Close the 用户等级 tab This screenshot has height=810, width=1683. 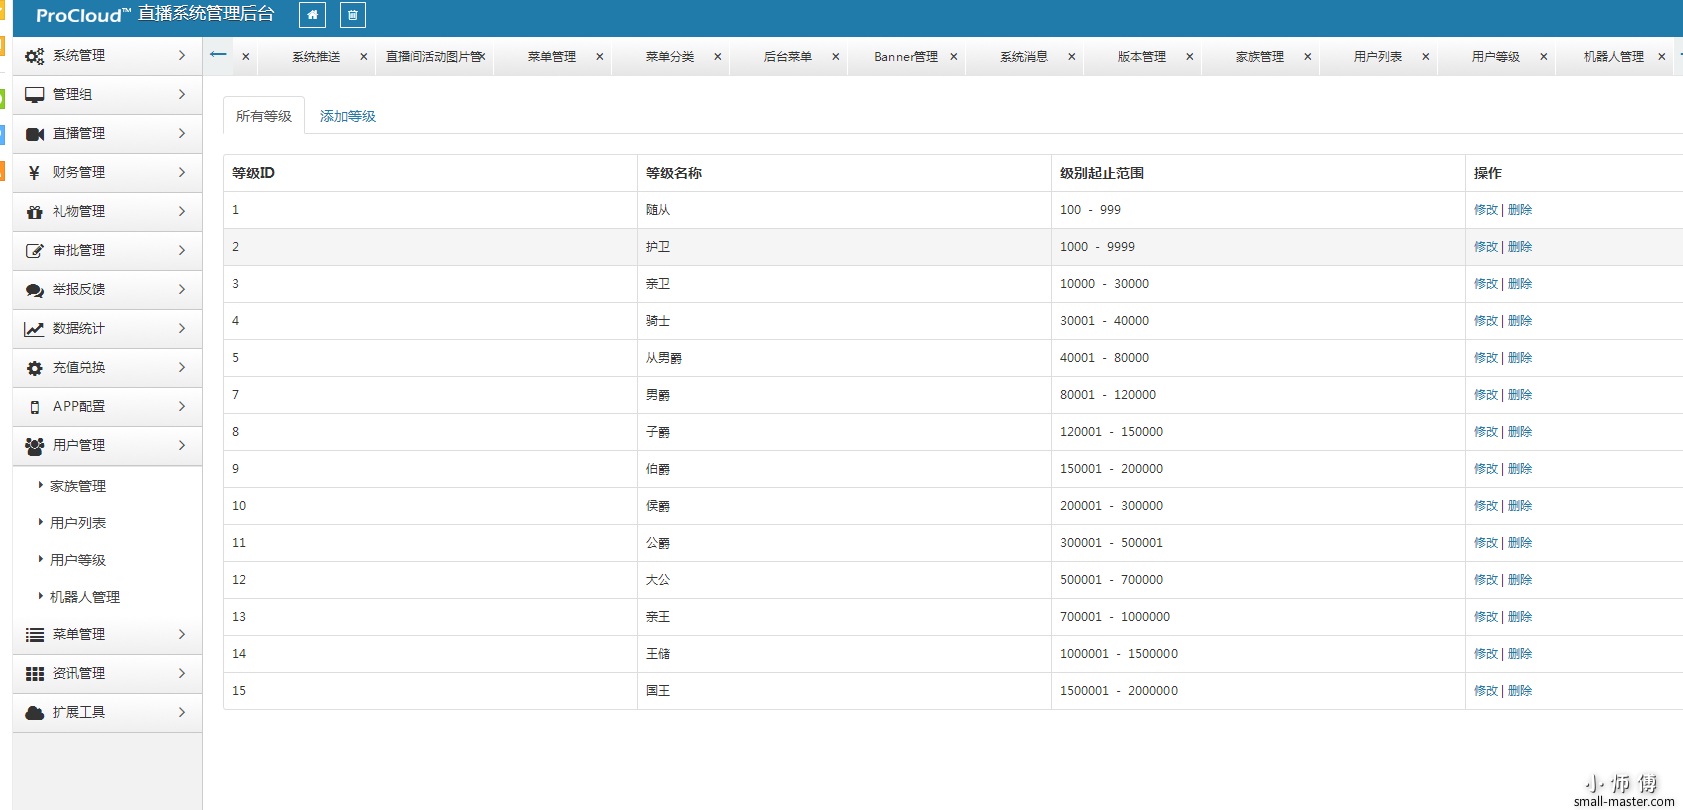(x=1543, y=57)
